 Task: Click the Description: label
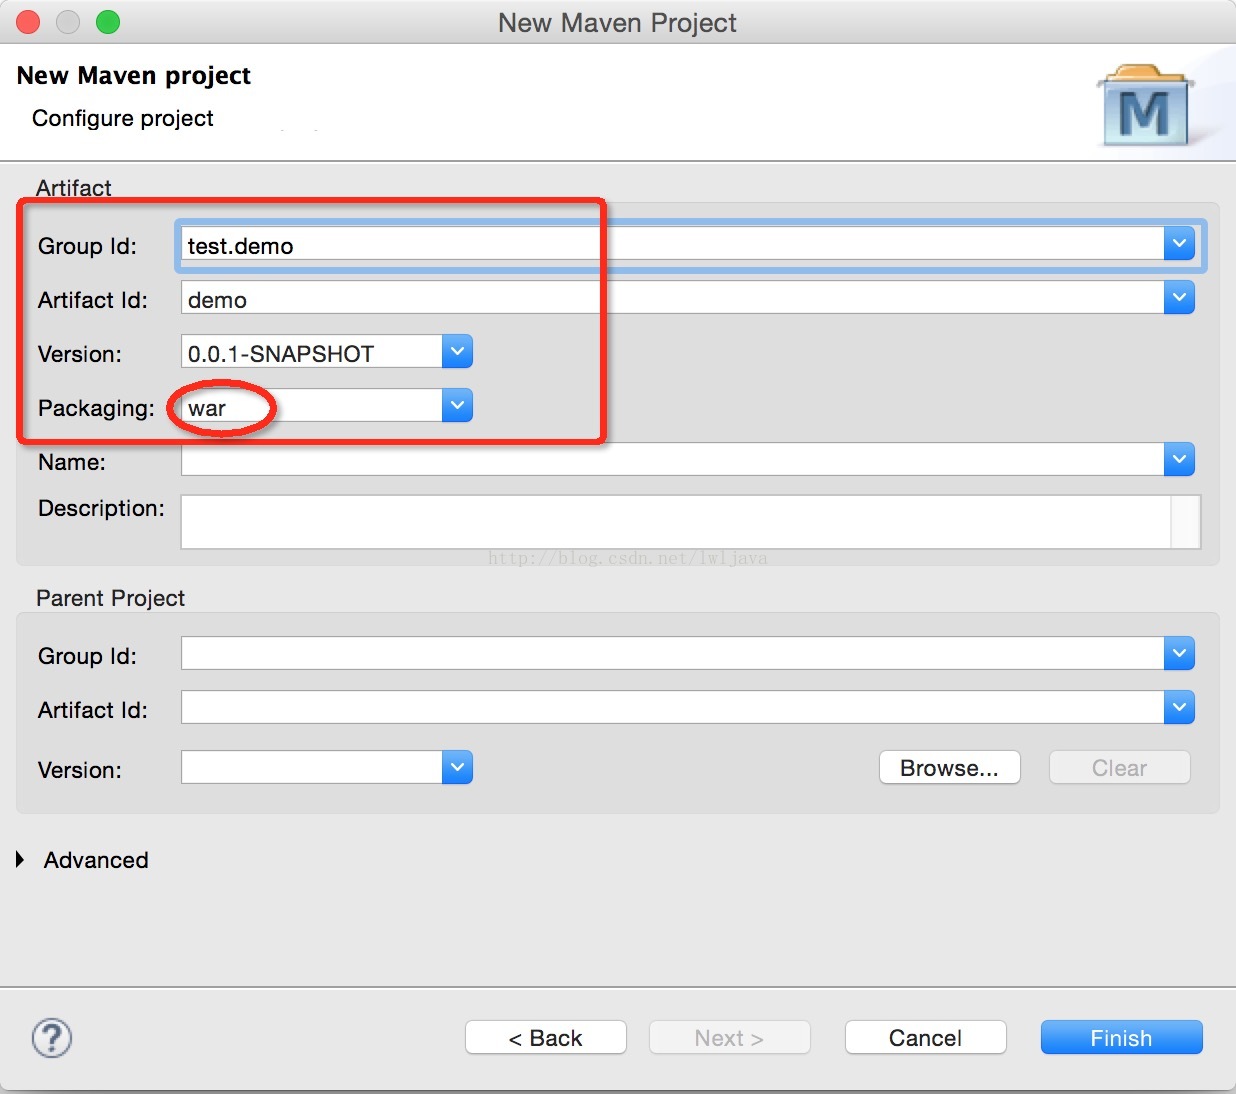pyautogui.click(x=101, y=508)
